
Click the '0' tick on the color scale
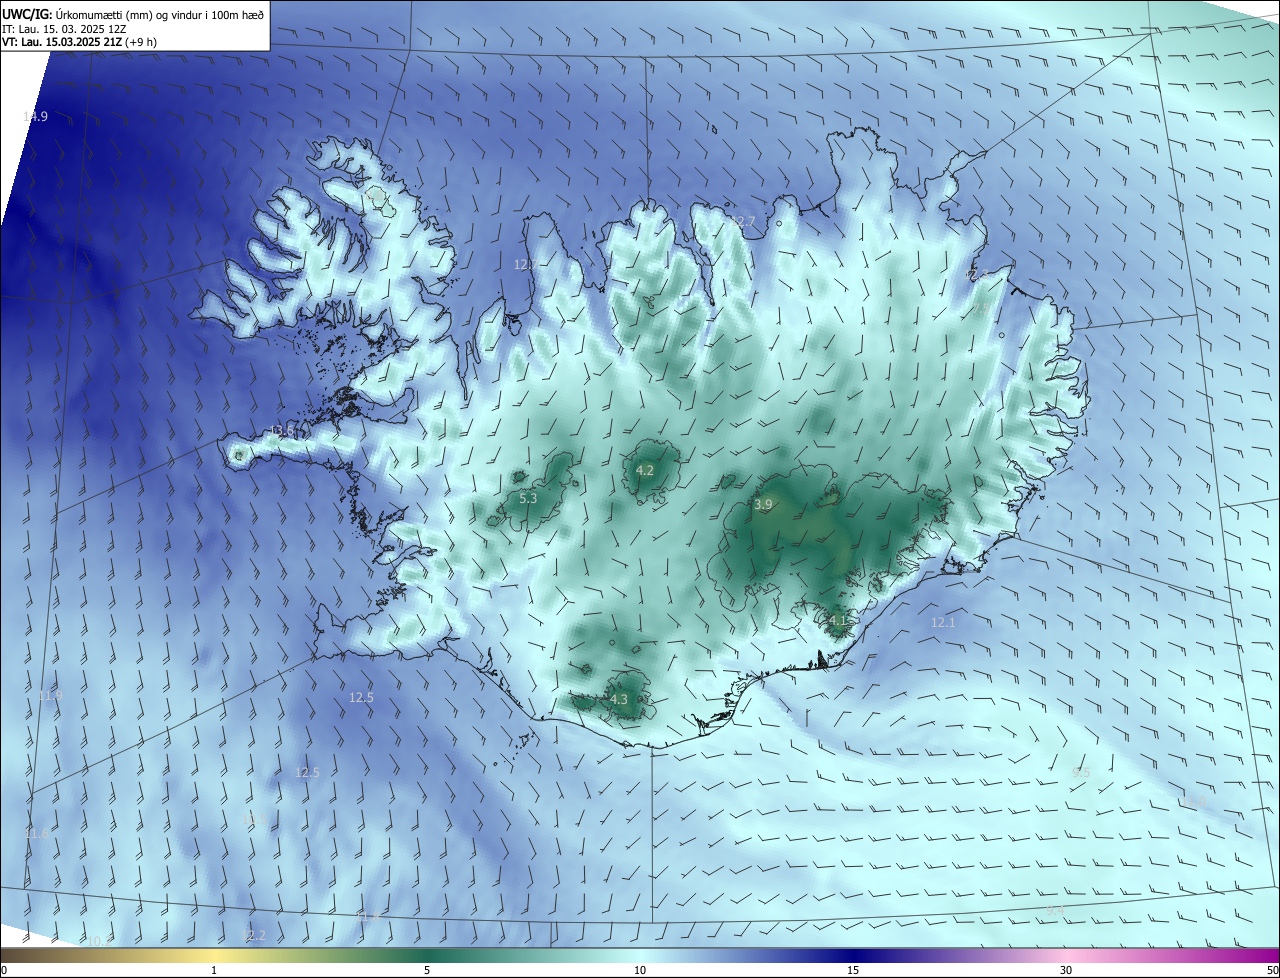coord(4,970)
